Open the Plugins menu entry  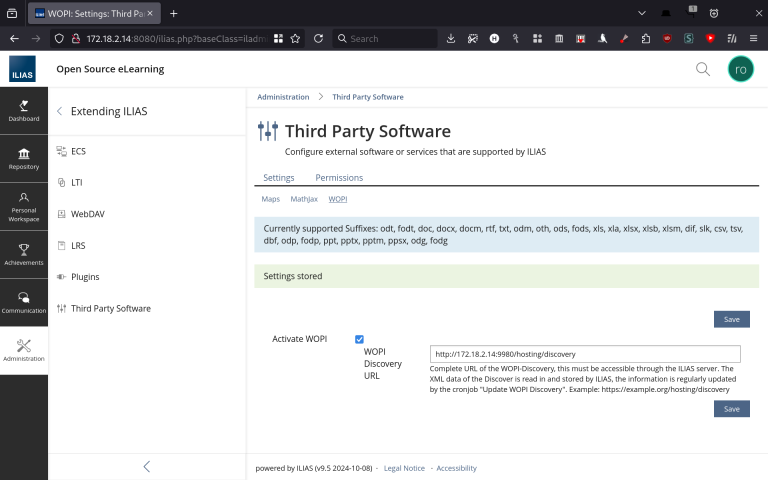point(85,276)
